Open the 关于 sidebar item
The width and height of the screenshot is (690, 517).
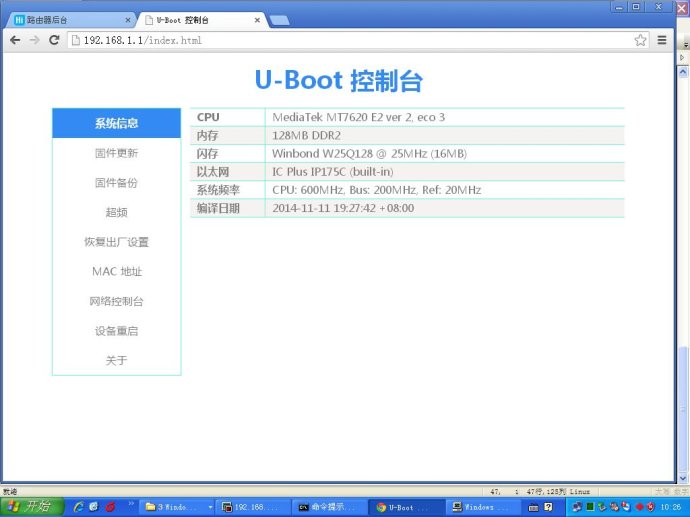coord(117,360)
